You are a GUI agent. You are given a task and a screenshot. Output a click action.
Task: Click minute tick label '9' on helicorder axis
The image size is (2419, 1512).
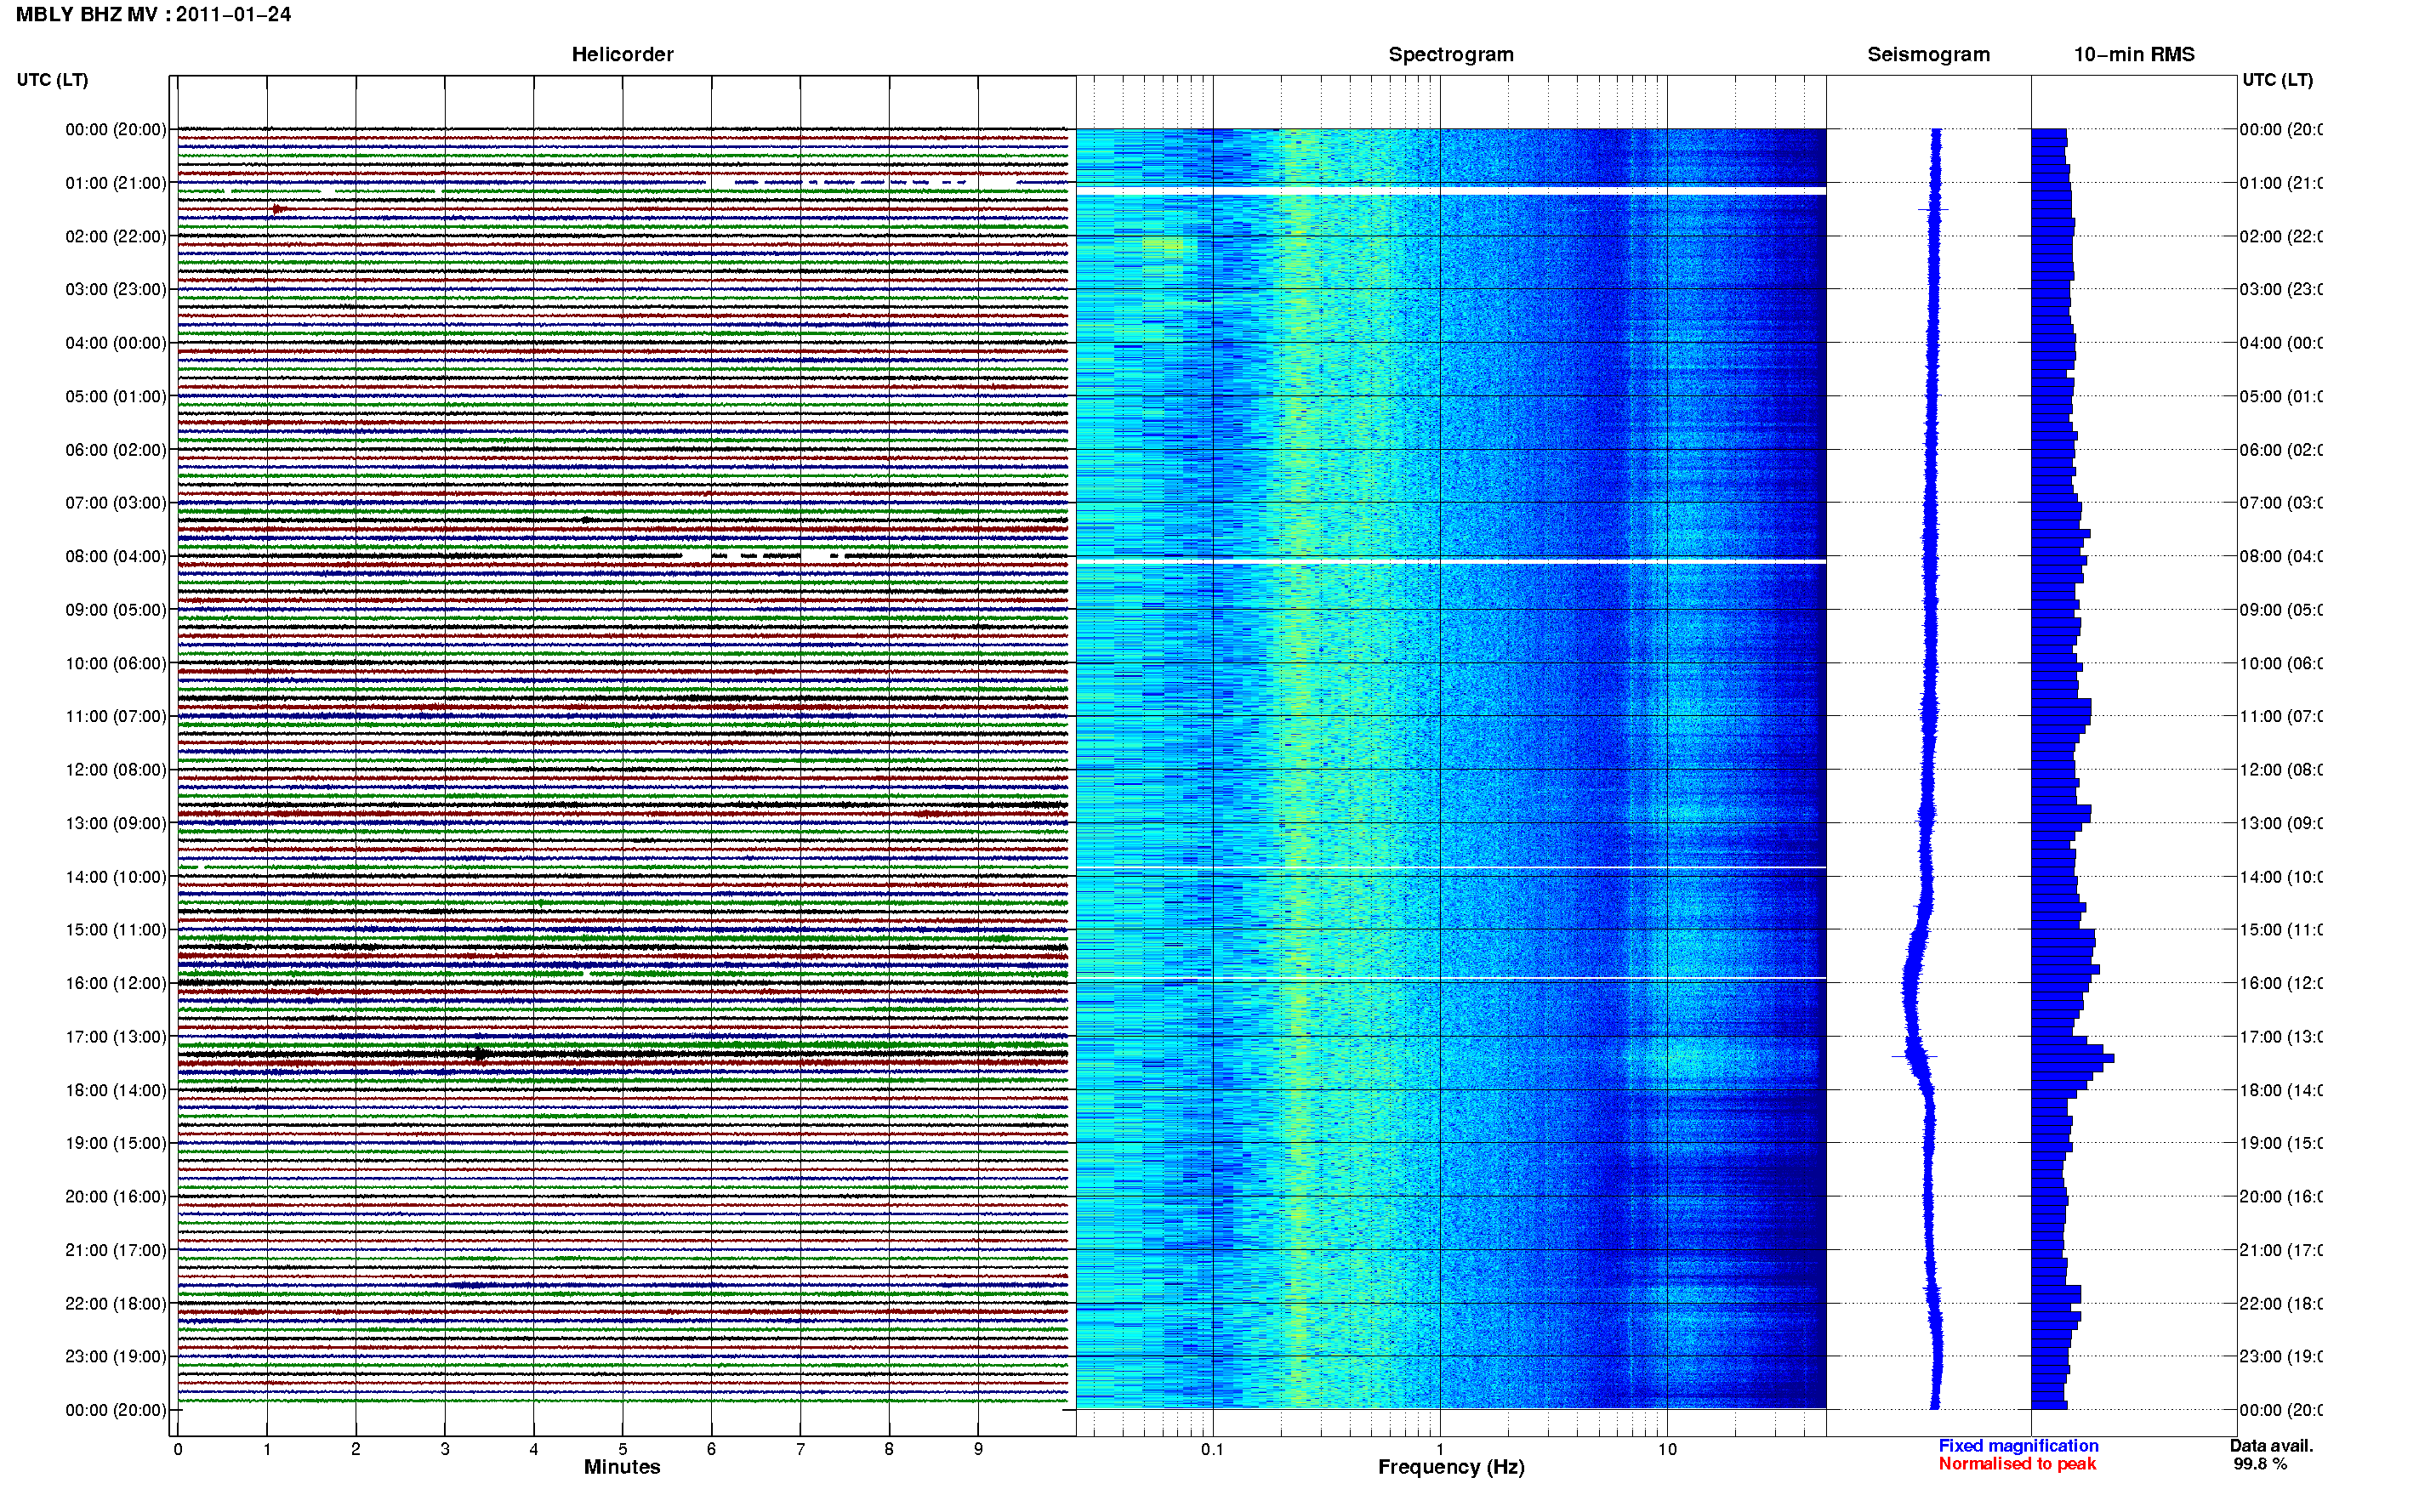coord(978,1449)
